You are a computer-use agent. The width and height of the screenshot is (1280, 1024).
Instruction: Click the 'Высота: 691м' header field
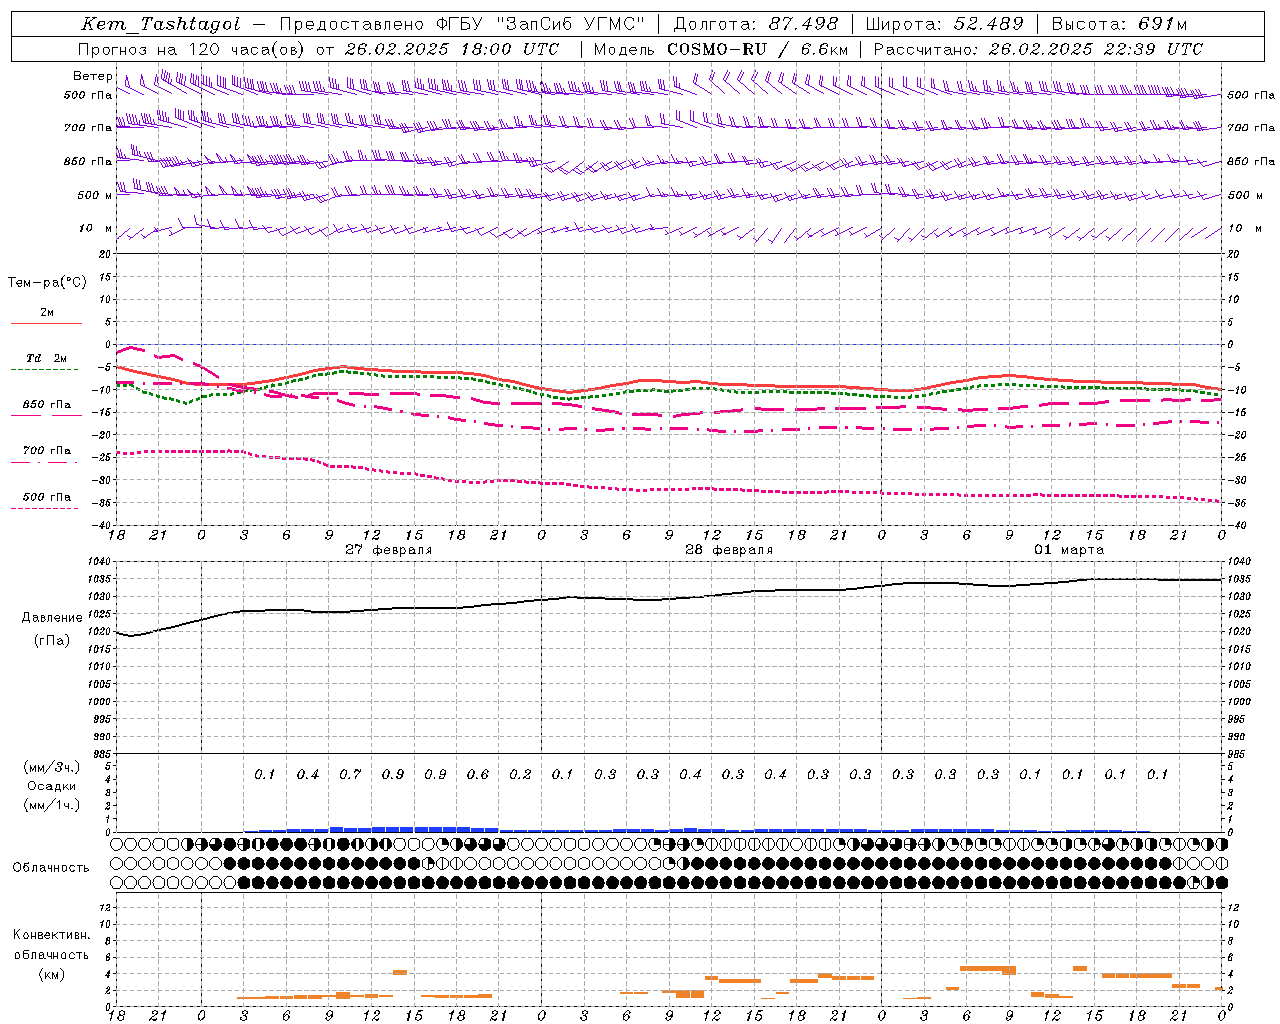point(1119,24)
